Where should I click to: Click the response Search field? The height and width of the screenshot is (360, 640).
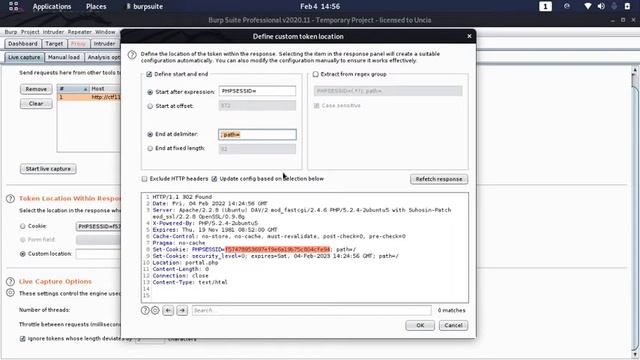pyautogui.click(x=311, y=311)
